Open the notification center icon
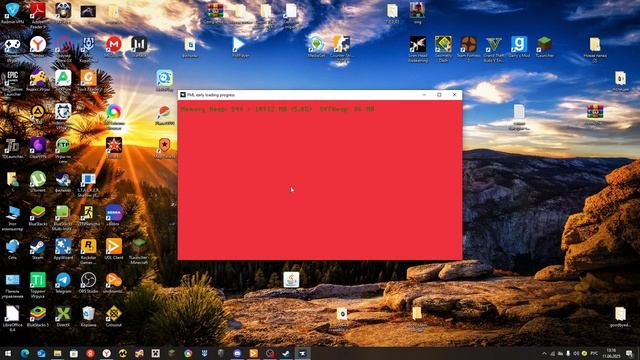Screen dimensions: 640x360 pos(629,353)
